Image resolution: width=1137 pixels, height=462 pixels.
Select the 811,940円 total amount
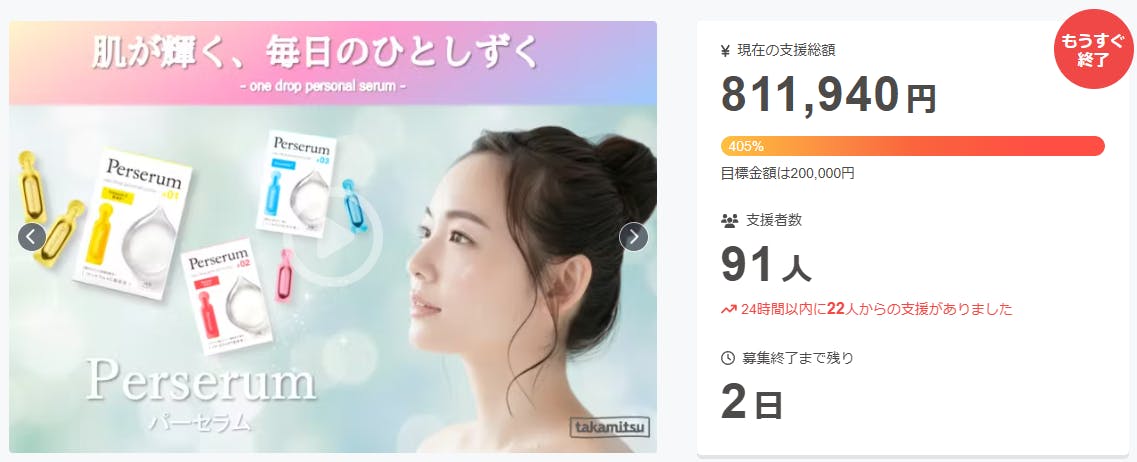pyautogui.click(x=828, y=94)
